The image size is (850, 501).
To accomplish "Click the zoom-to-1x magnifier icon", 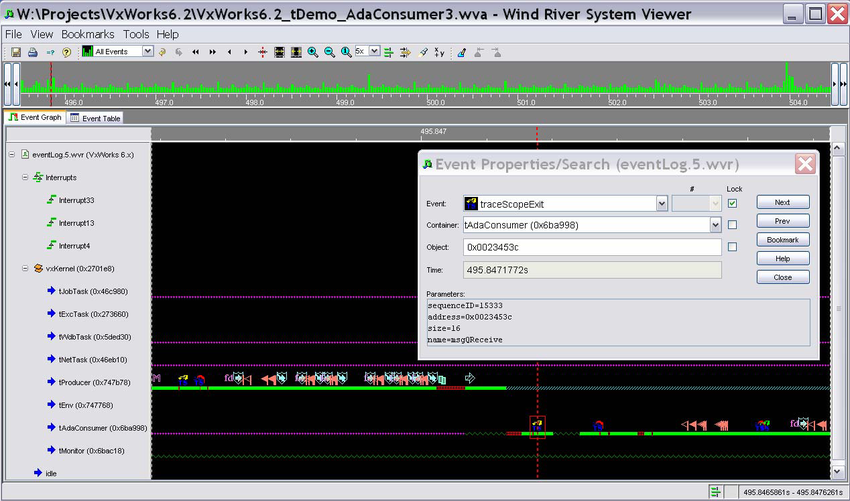I will 346,52.
